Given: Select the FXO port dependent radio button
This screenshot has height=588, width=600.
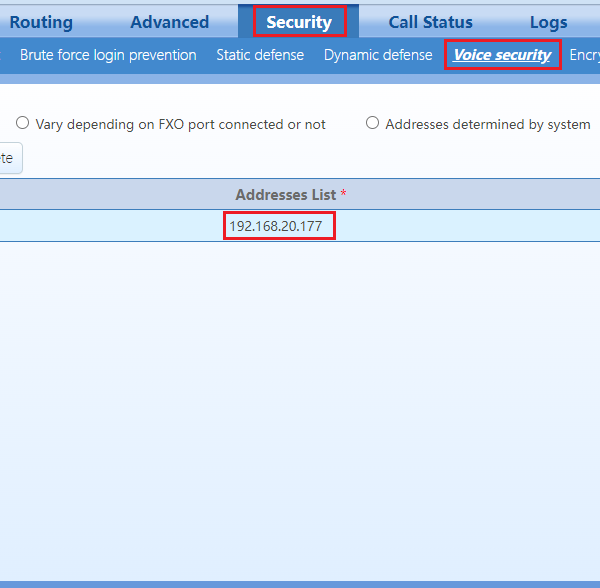Looking at the screenshot, I should pyautogui.click(x=23, y=123).
